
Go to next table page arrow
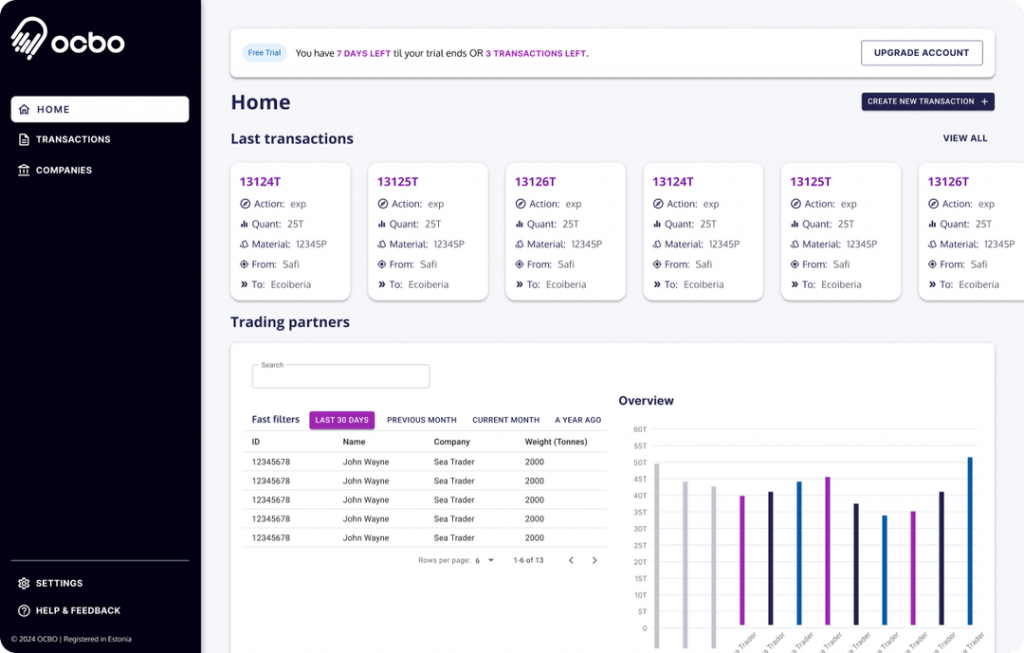[594, 561]
